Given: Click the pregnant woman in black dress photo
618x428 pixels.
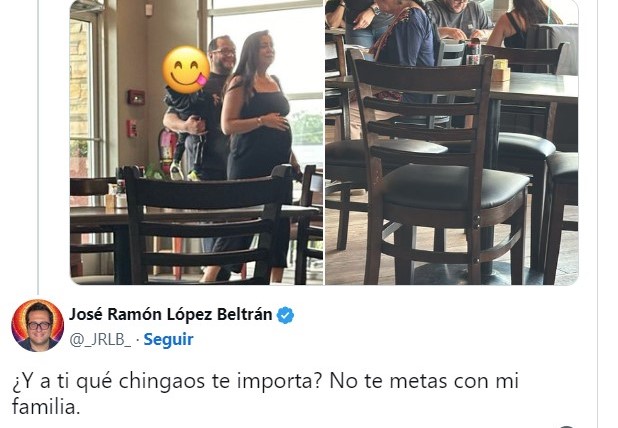Looking at the screenshot, I should click(x=256, y=154).
